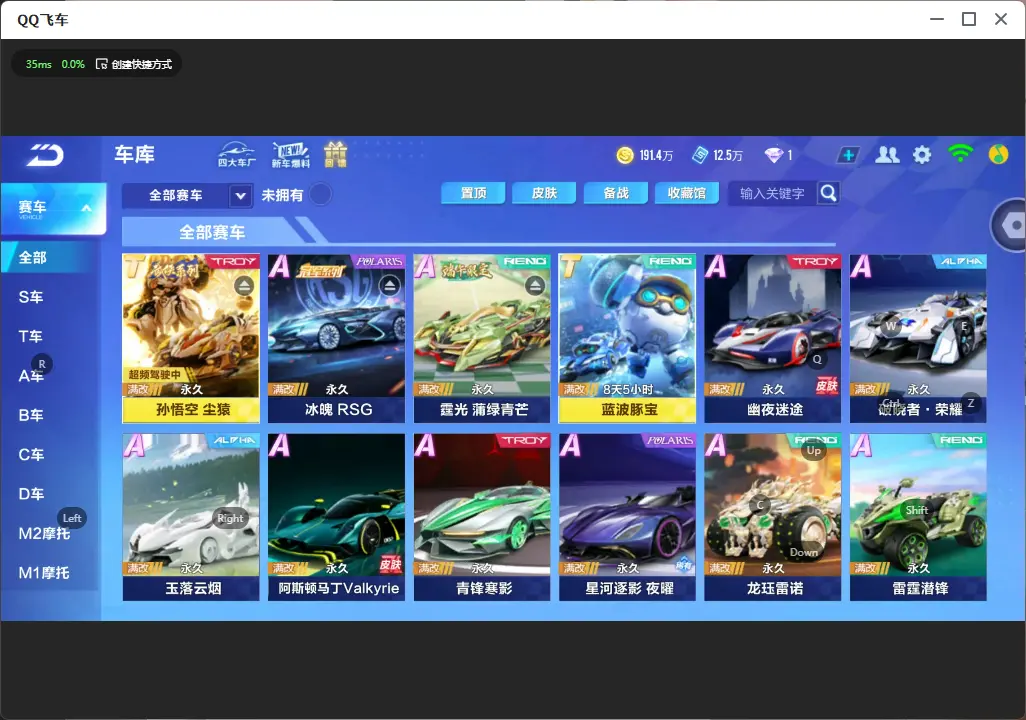Open the 四大车厂 icon
Image resolution: width=1026 pixels, height=720 pixels.
pyautogui.click(x=236, y=154)
